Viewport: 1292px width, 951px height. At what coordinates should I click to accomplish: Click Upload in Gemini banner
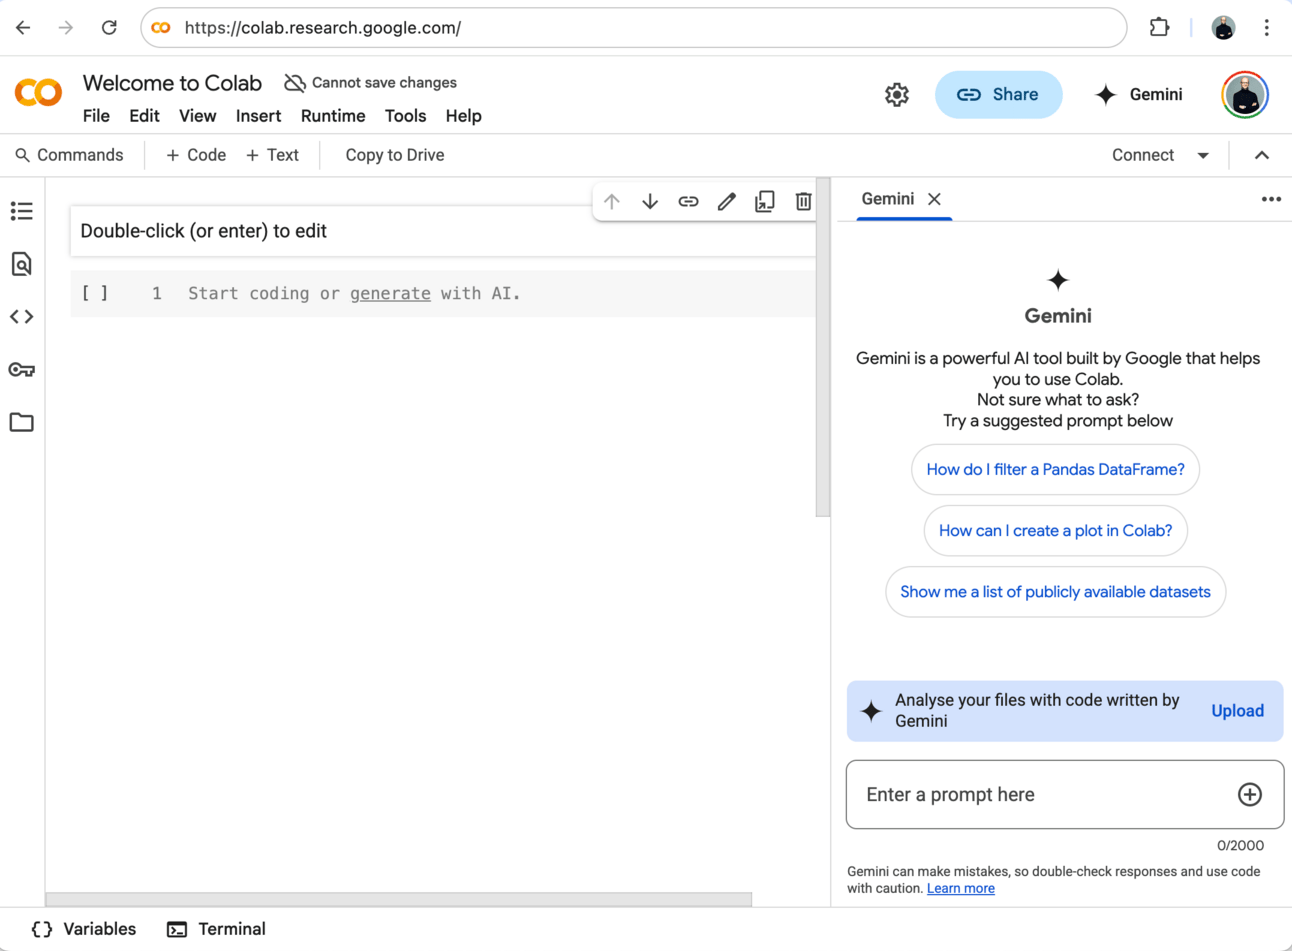(x=1238, y=711)
